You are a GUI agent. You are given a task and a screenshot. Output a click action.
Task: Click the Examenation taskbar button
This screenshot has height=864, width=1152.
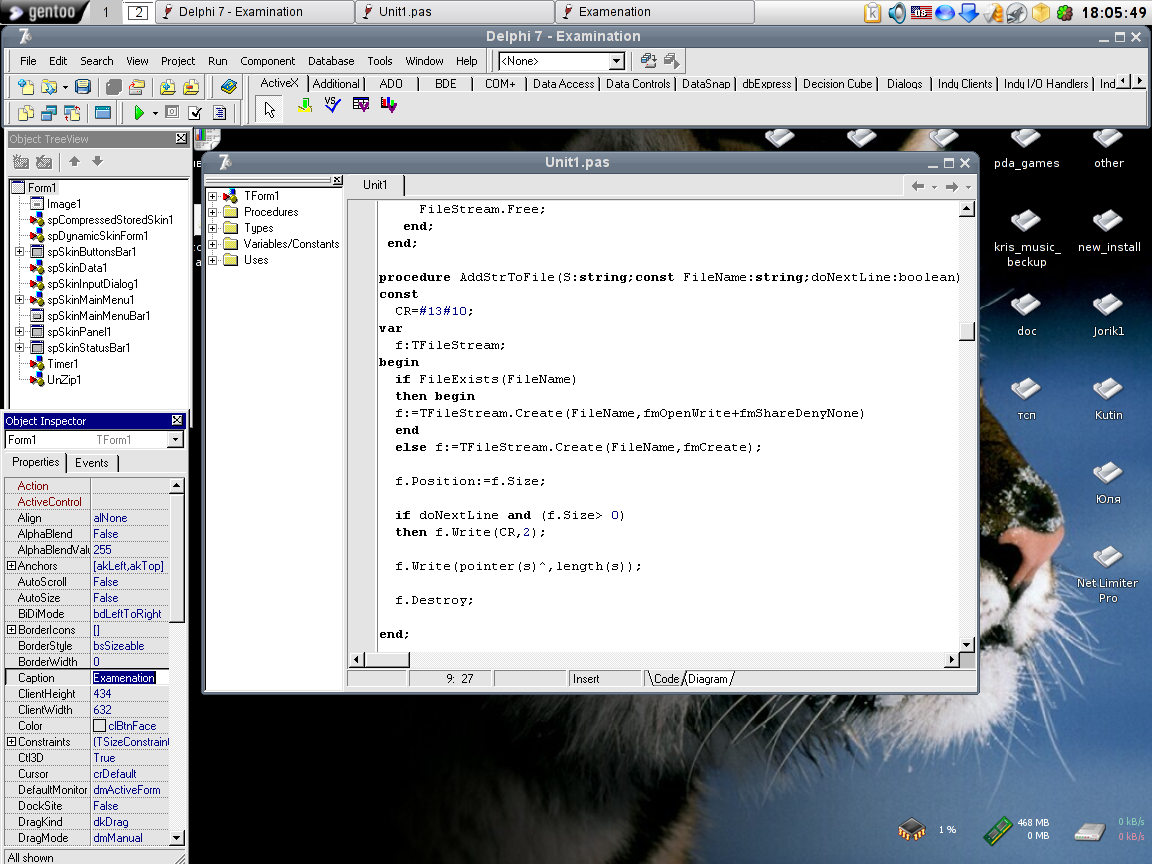click(x=655, y=12)
